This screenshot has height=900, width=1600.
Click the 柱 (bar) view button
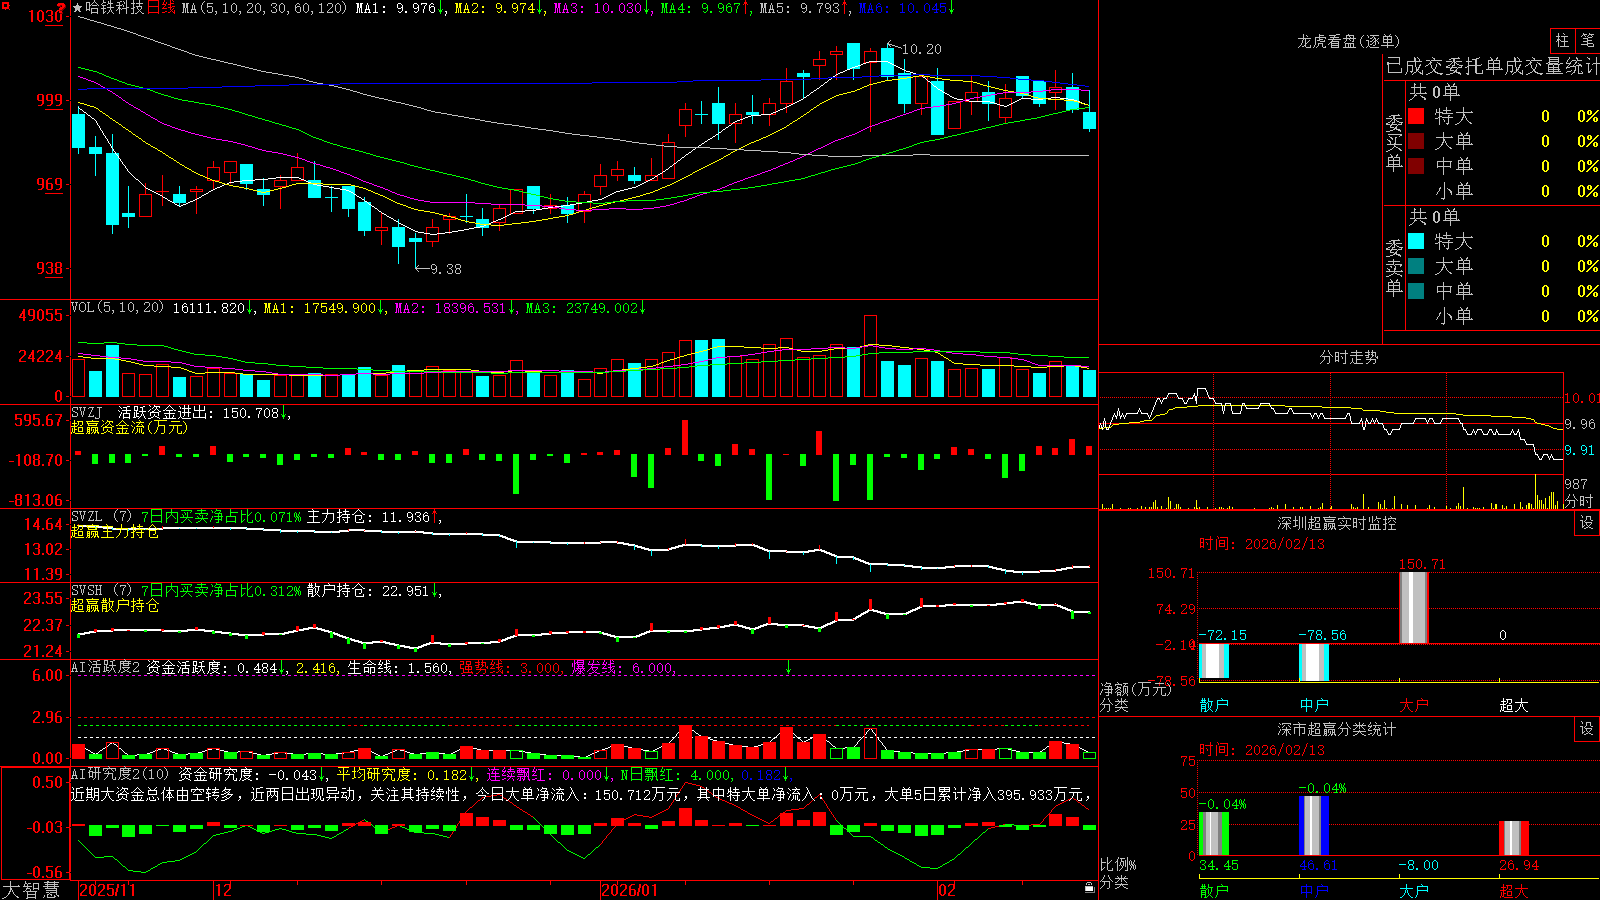click(x=1562, y=41)
